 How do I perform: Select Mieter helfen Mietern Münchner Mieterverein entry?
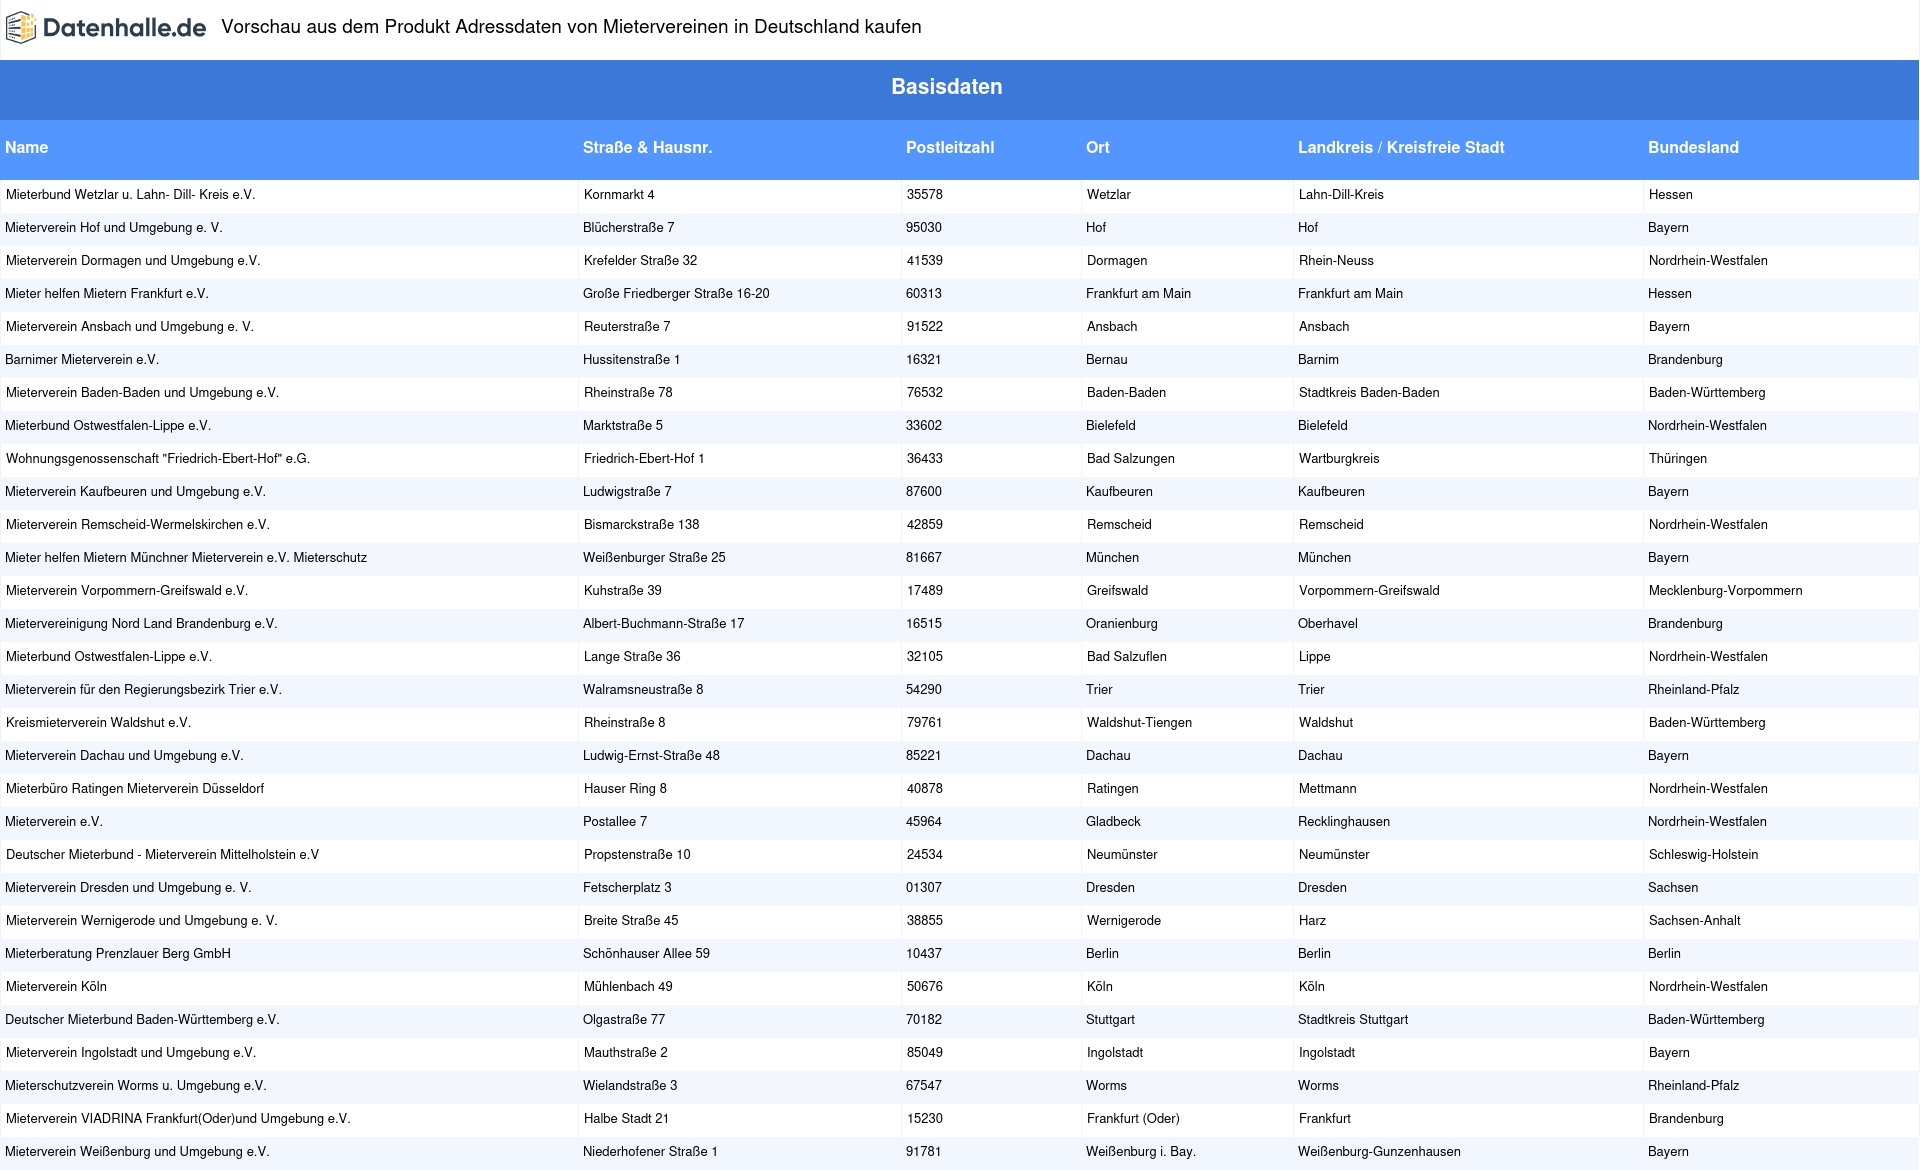coord(185,558)
